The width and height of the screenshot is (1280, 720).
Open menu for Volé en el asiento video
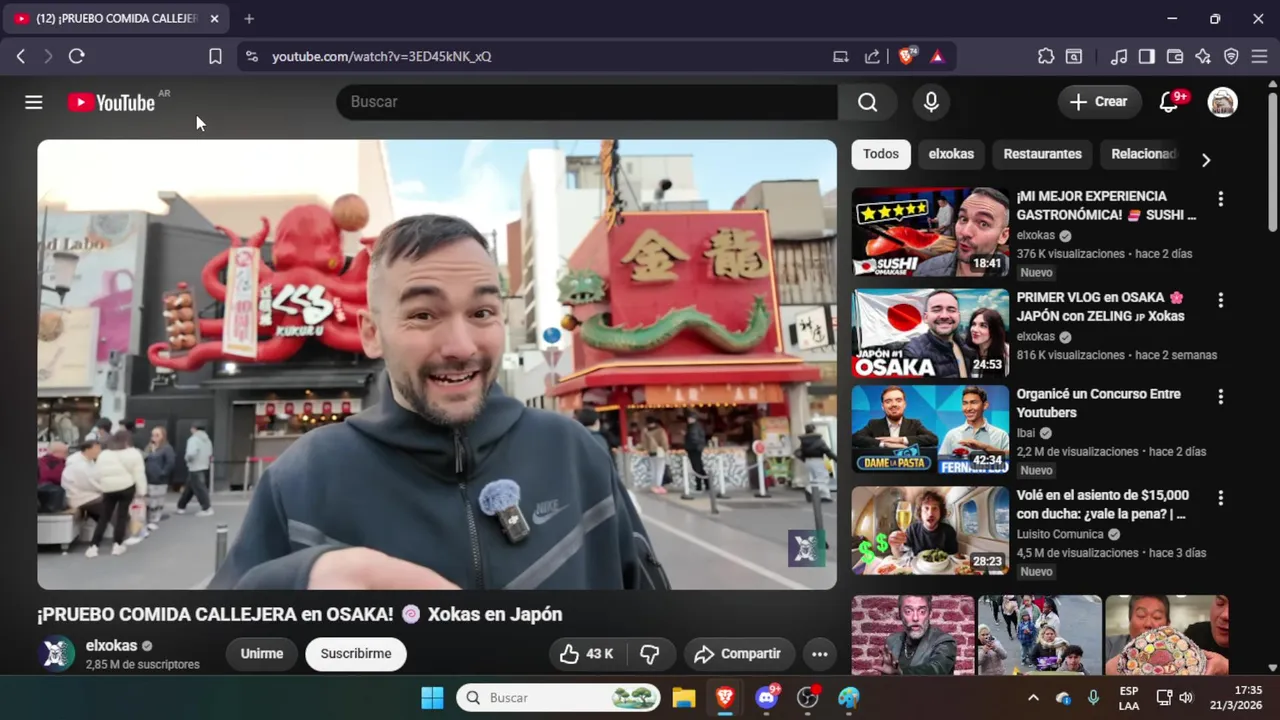[1220, 498]
